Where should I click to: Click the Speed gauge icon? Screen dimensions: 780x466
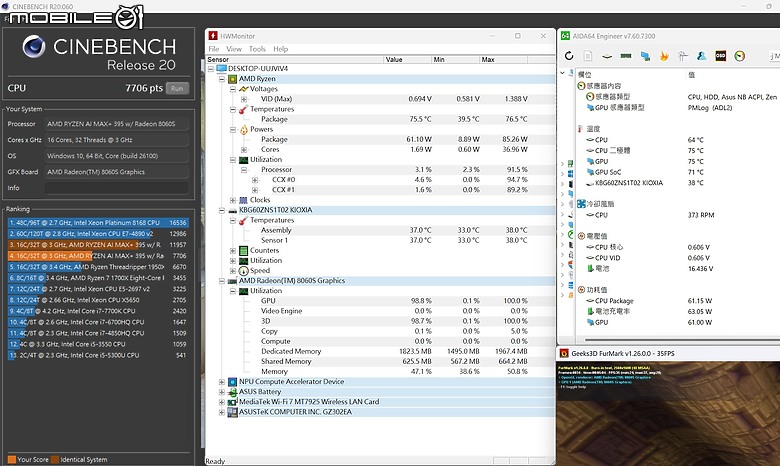click(x=243, y=271)
